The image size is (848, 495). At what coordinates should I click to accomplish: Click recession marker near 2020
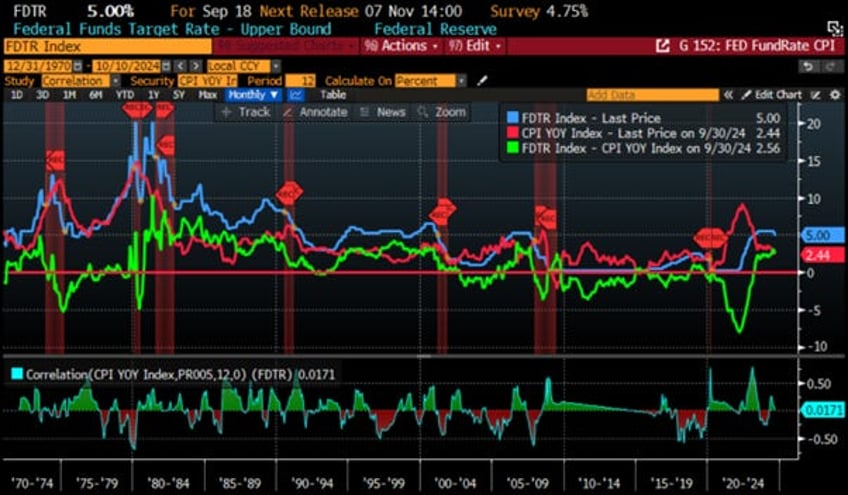click(710, 239)
